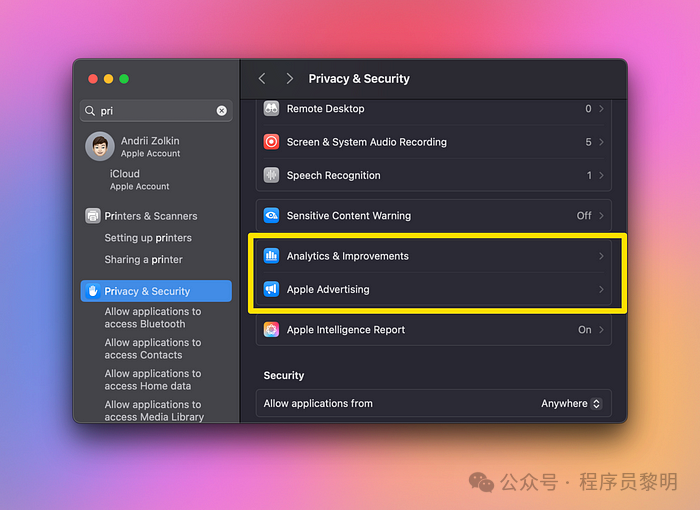Screen dimensions: 700x510
Task: Open Screen & System Audio Recording chevron
Action: (601, 142)
